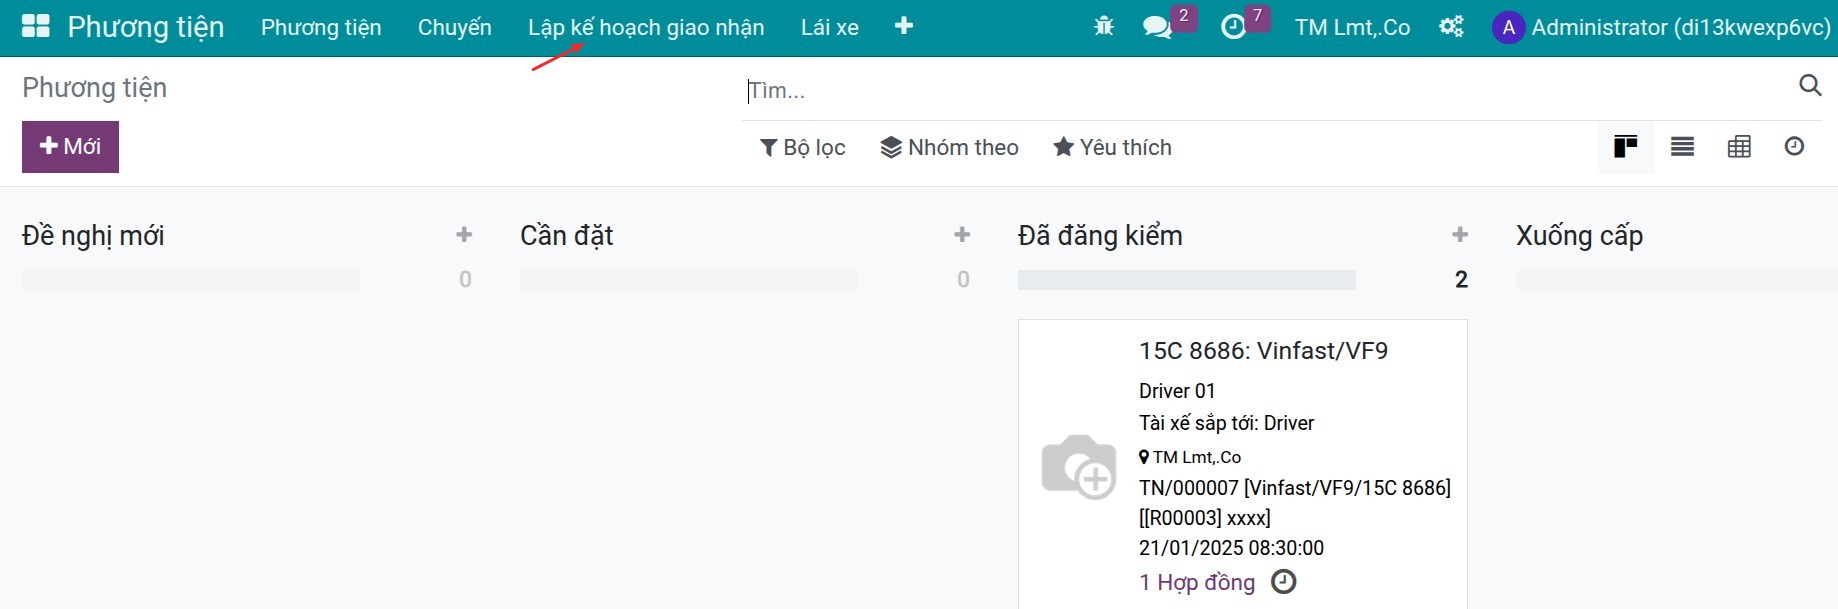This screenshot has height=609, width=1838.
Task: Click the Driver 01 text on card
Action: pos(1177,391)
